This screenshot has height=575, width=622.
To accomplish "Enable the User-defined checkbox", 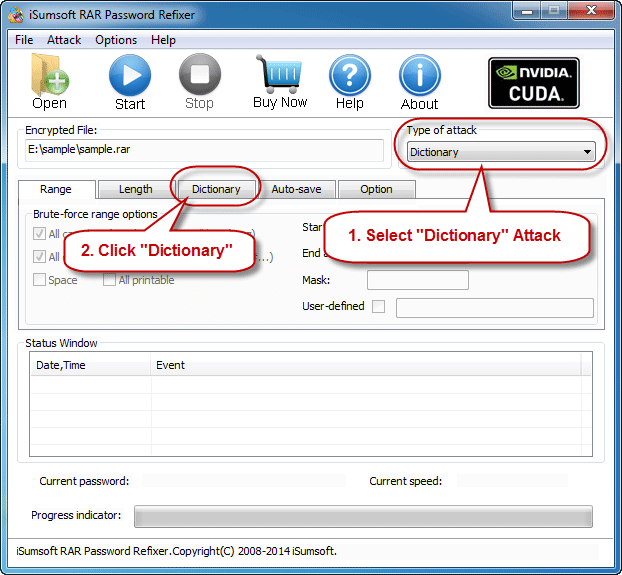I will 378,306.
